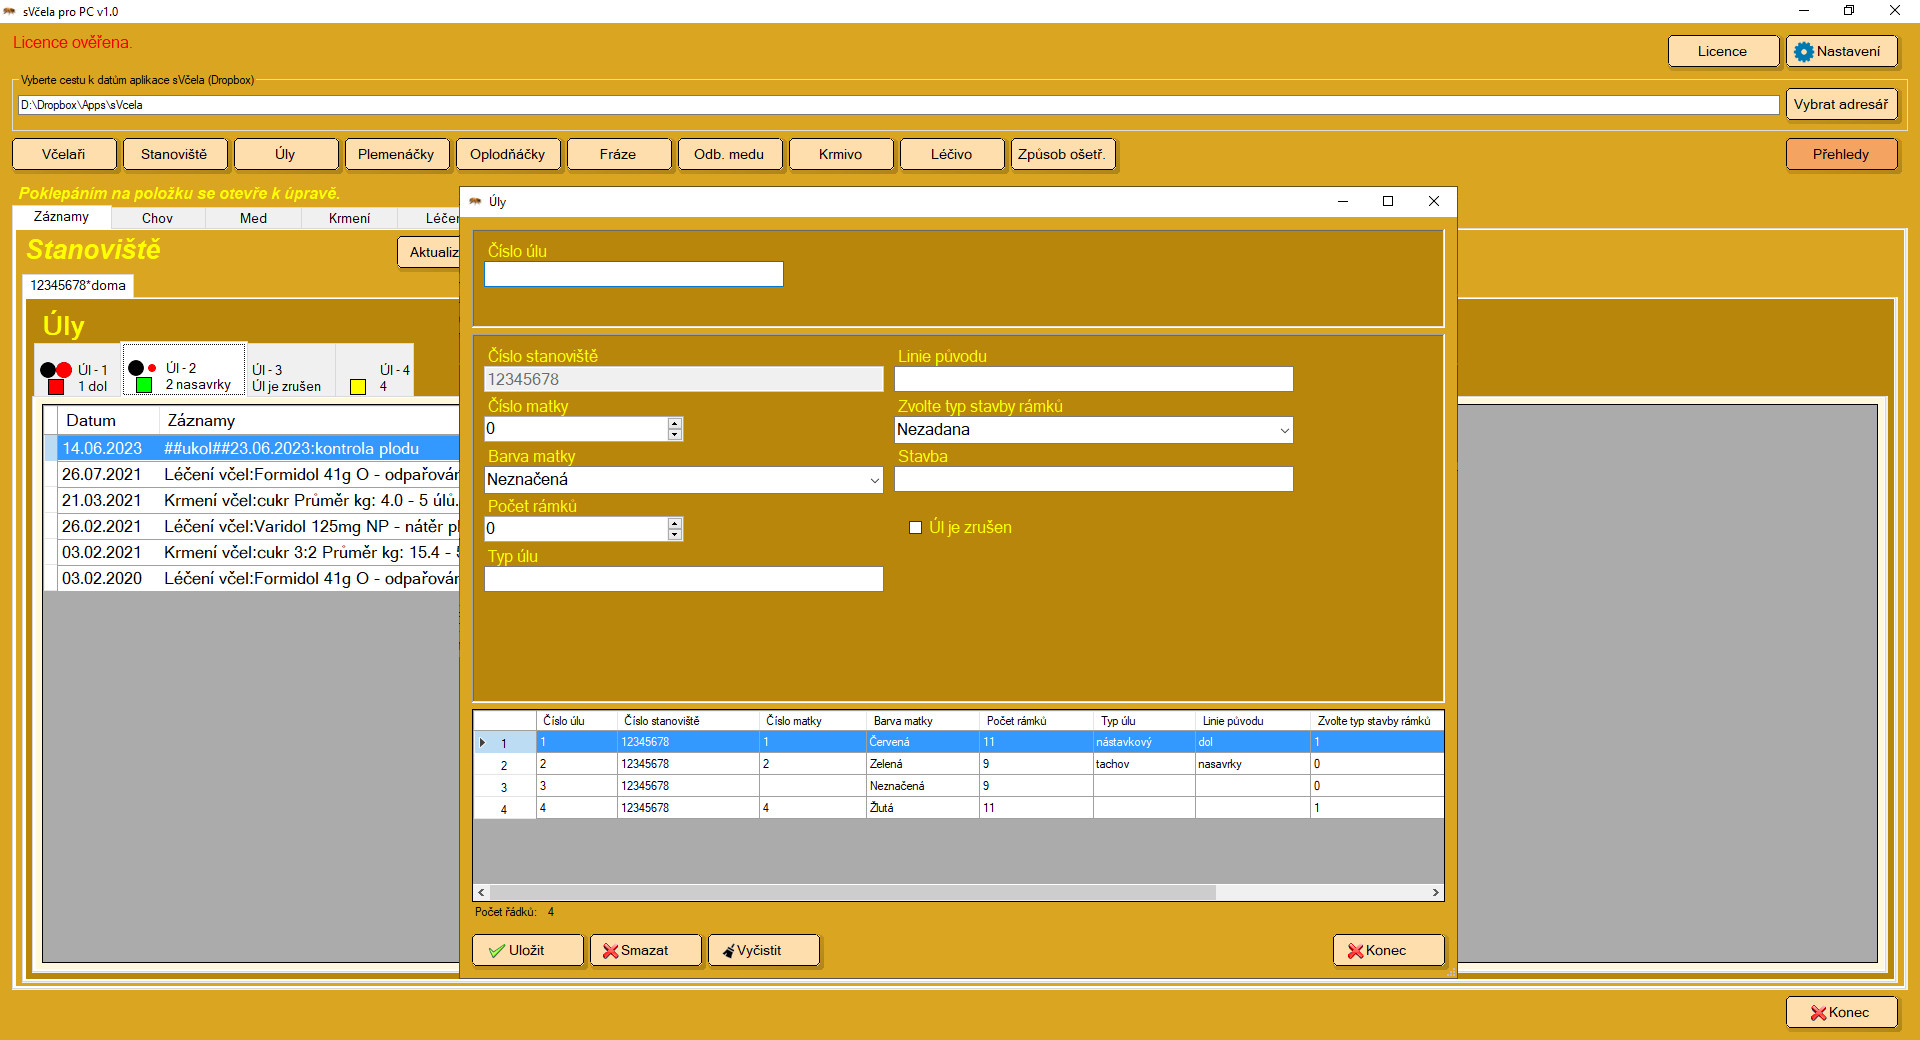This screenshot has width=1920, height=1040.
Task: Click the Vyčistit clear button
Action: pos(763,950)
